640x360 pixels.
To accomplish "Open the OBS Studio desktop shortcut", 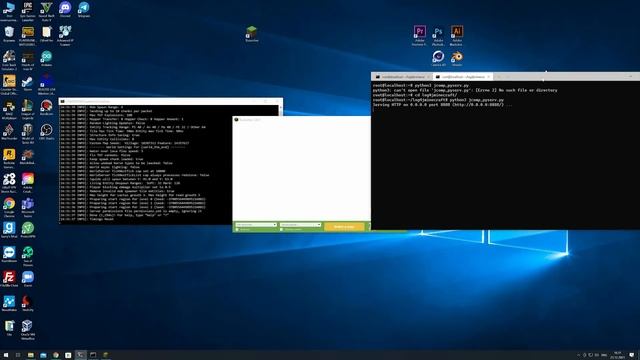I will pyautogui.click(x=46, y=132).
